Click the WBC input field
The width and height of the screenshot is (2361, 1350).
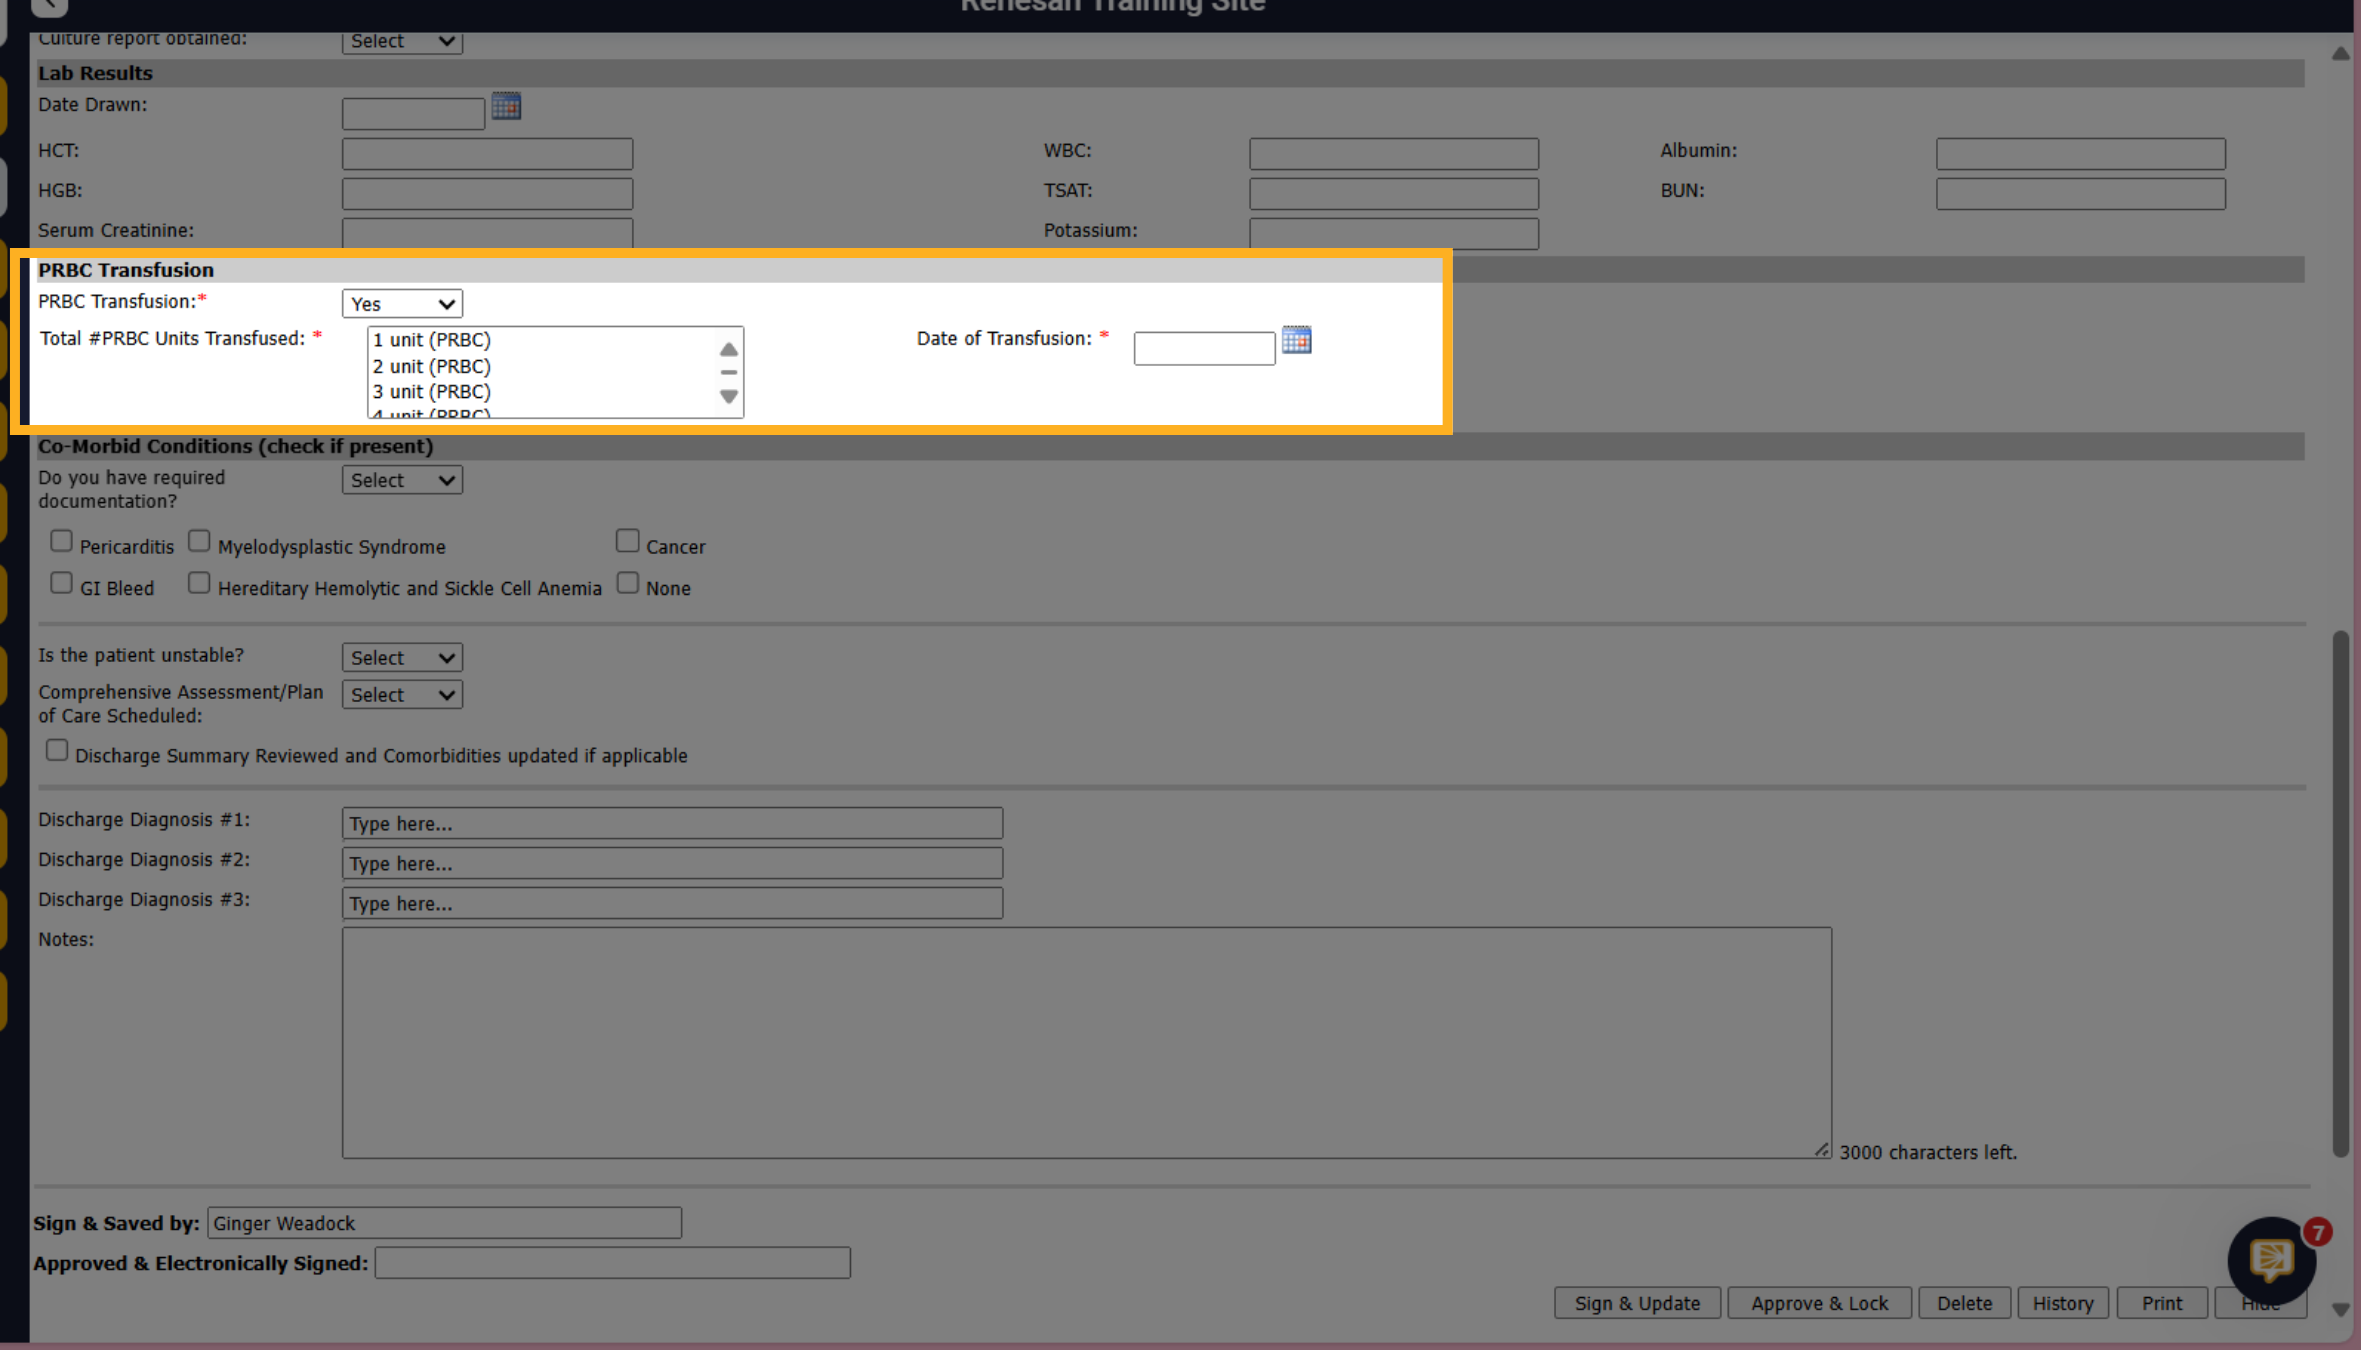pyautogui.click(x=1393, y=154)
